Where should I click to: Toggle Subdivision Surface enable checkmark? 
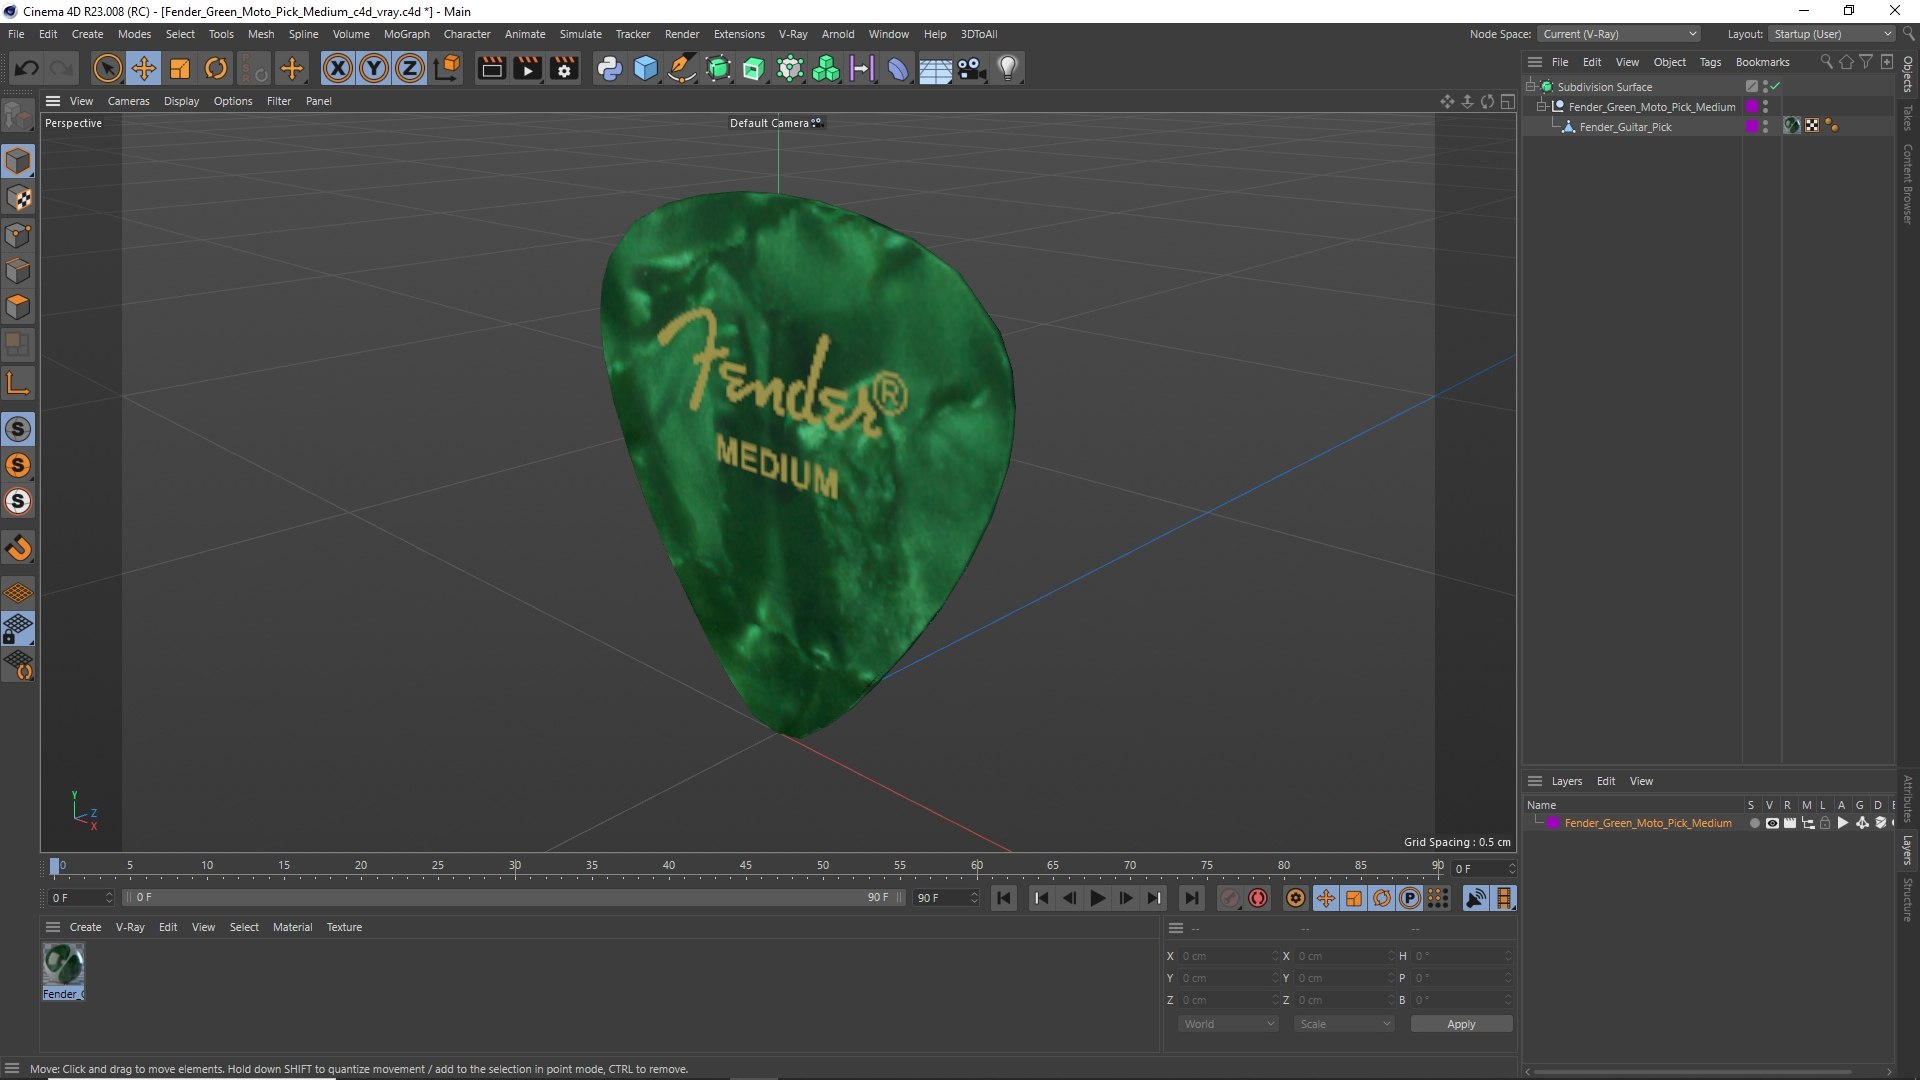[x=1775, y=86]
